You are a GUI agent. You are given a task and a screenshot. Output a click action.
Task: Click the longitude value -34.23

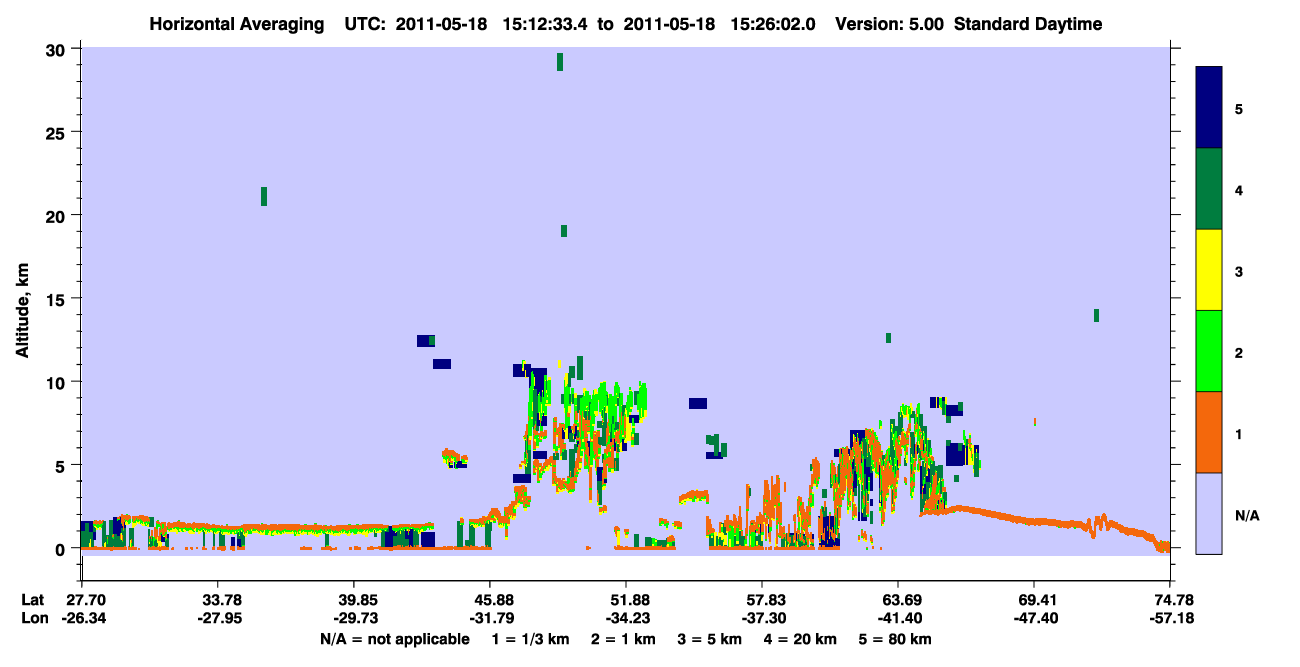click(626, 619)
